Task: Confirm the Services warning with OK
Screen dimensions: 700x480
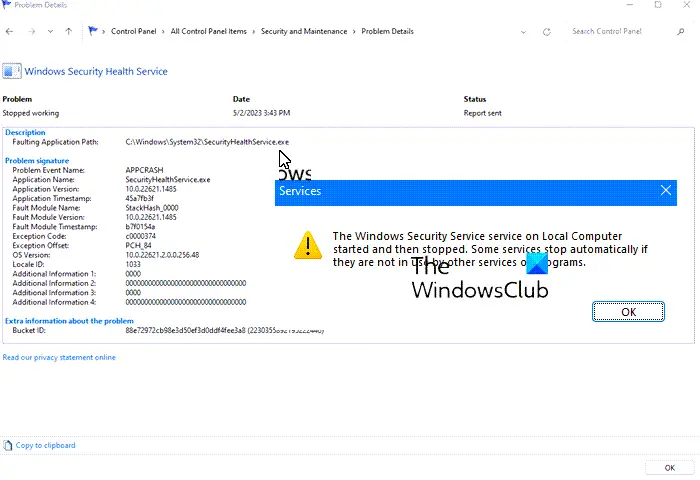Action: point(628,312)
